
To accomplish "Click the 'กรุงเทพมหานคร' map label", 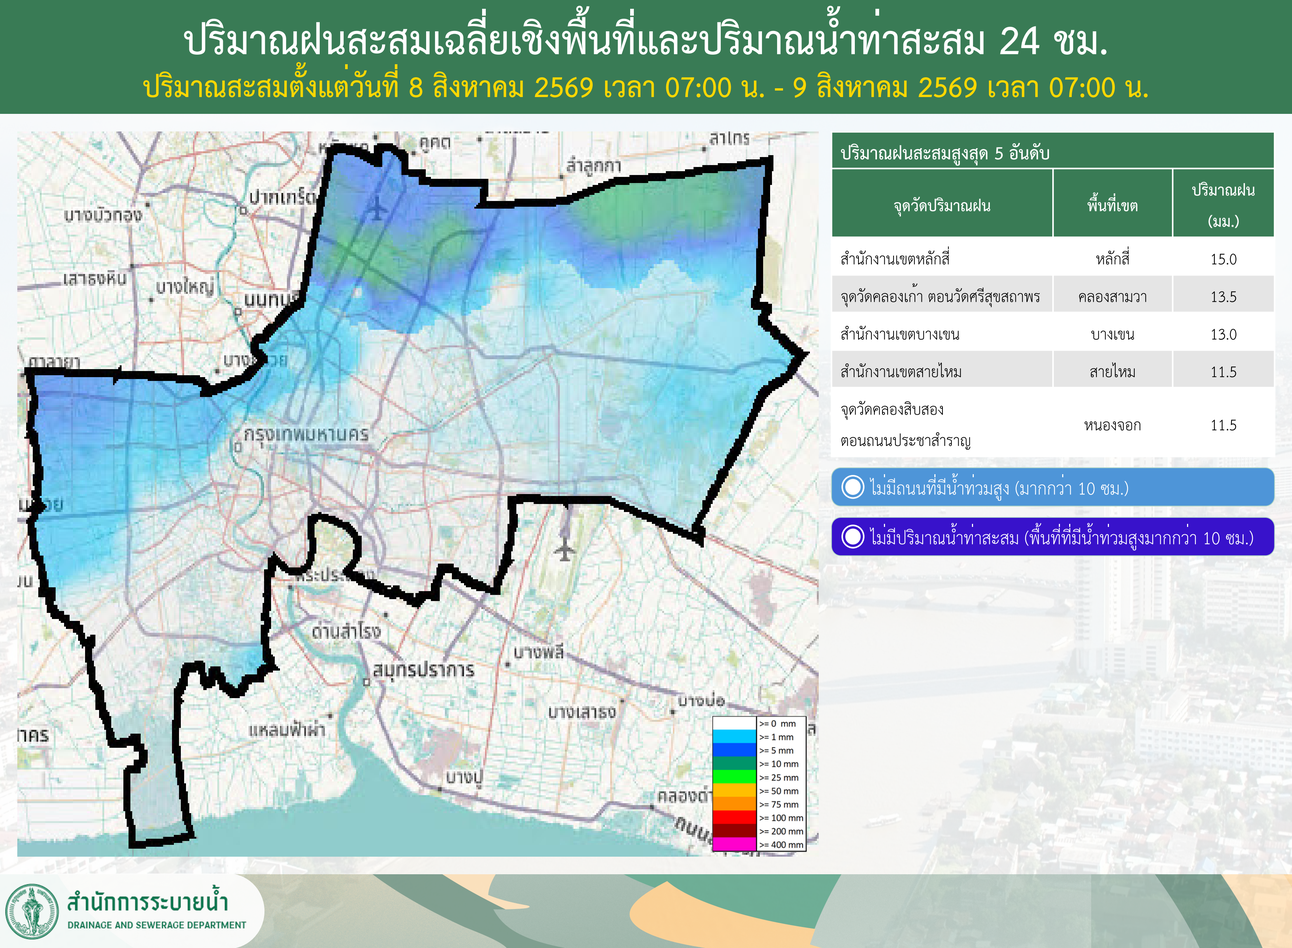I will click(x=306, y=434).
